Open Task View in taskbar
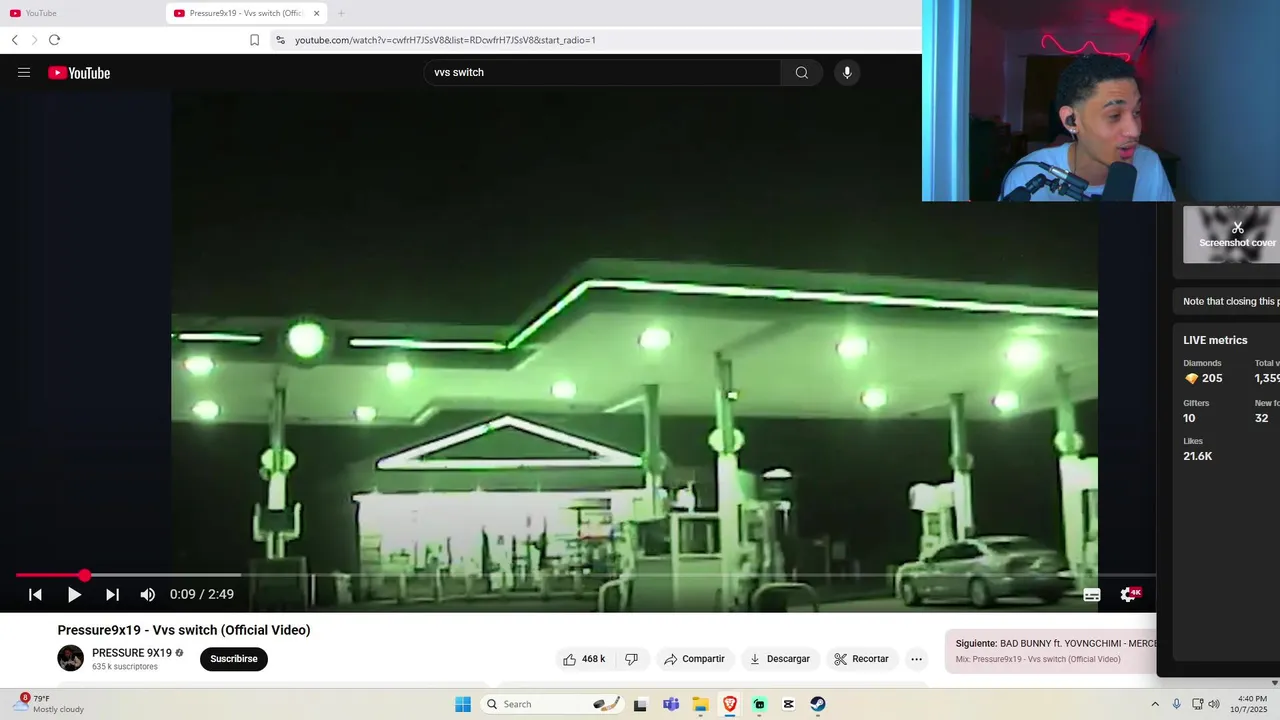This screenshot has height=720, width=1280. click(x=640, y=704)
